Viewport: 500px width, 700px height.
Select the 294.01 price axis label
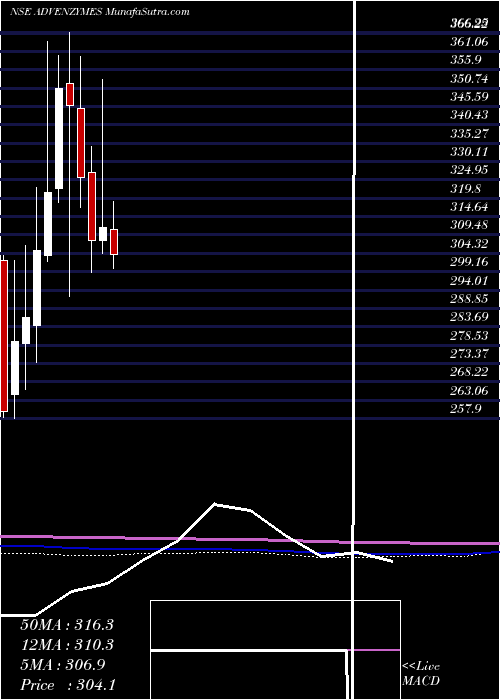(470, 280)
